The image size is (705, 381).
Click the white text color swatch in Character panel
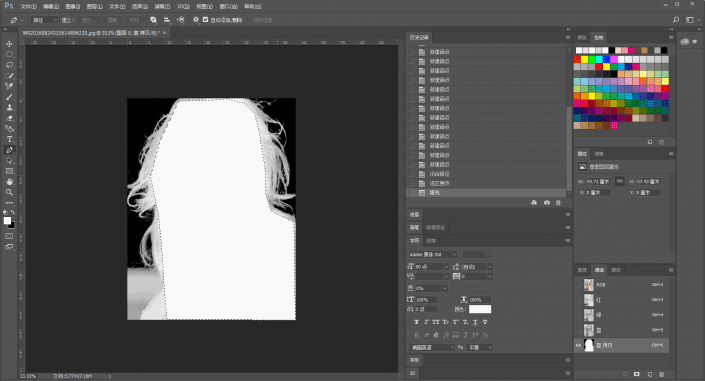(480, 309)
